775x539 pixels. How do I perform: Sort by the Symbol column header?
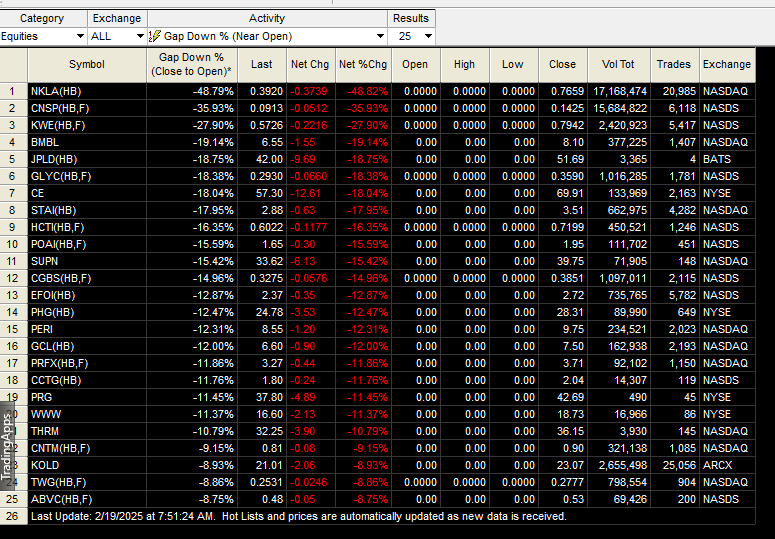(87, 65)
